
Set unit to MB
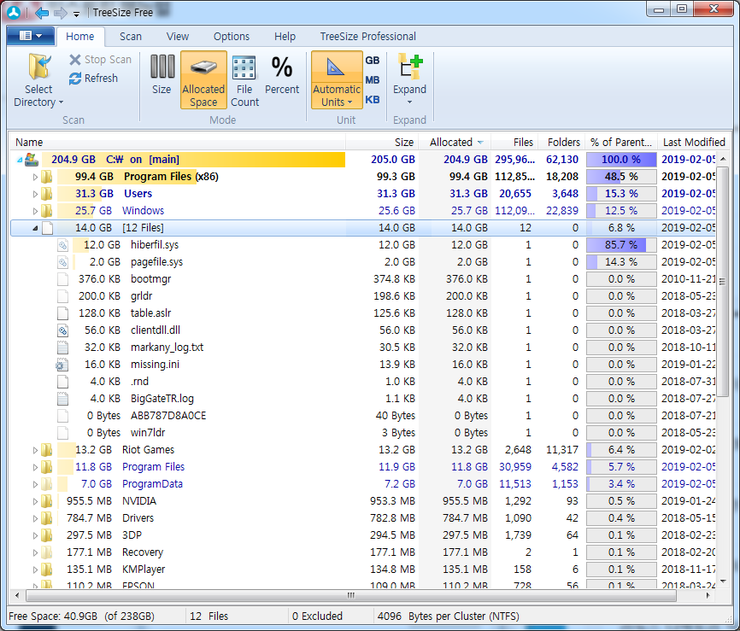coord(372,80)
